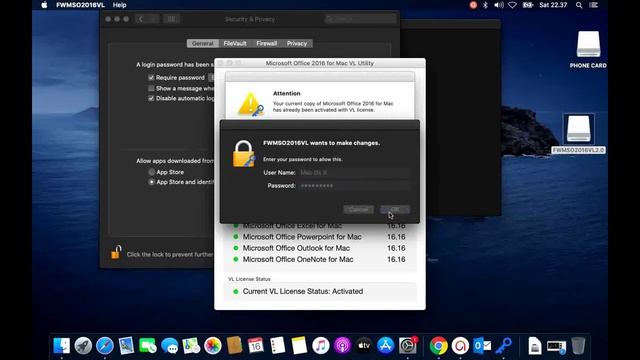Select App Store radio option
The width and height of the screenshot is (640, 360).
151,172
